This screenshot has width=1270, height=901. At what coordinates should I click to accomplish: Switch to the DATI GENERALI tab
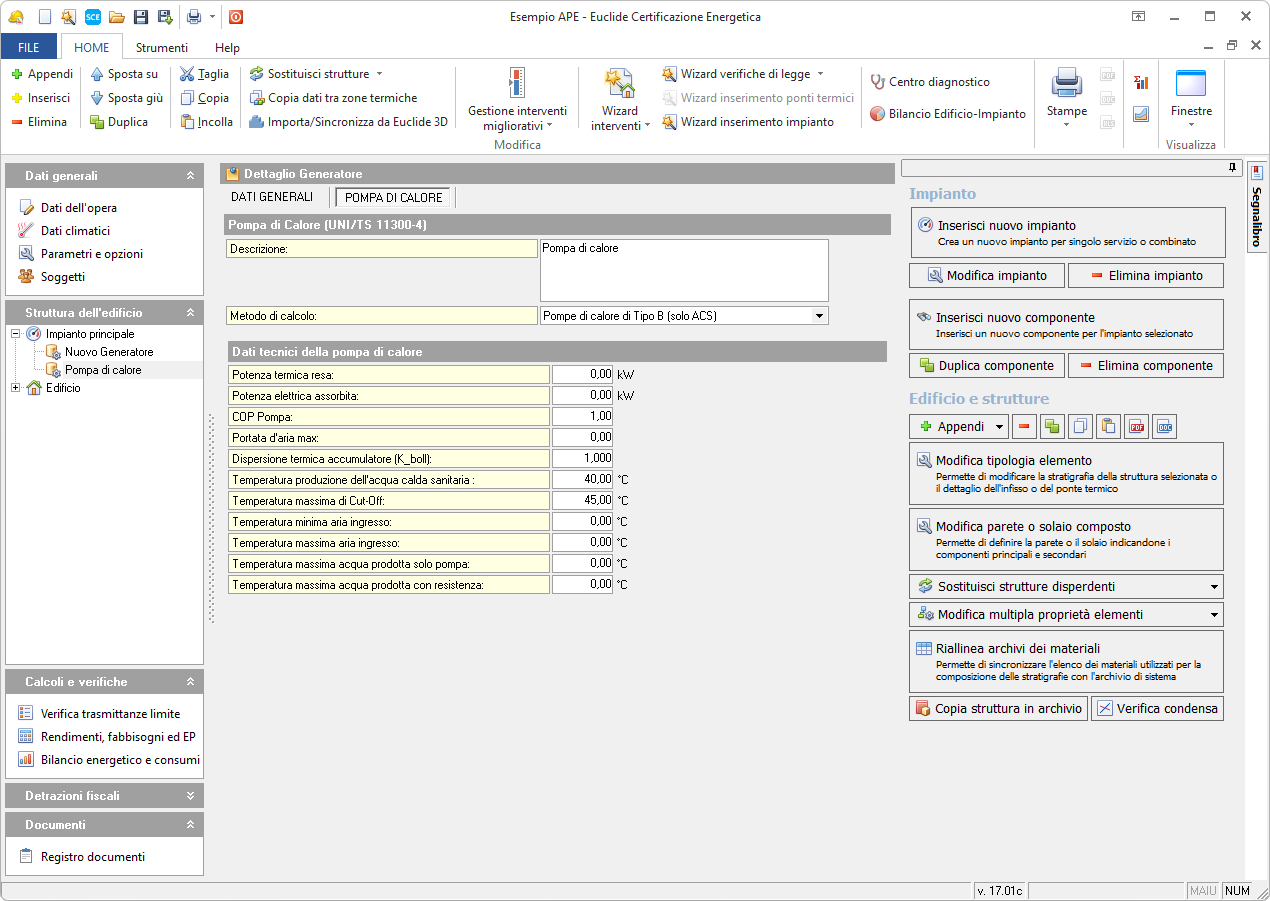[272, 197]
